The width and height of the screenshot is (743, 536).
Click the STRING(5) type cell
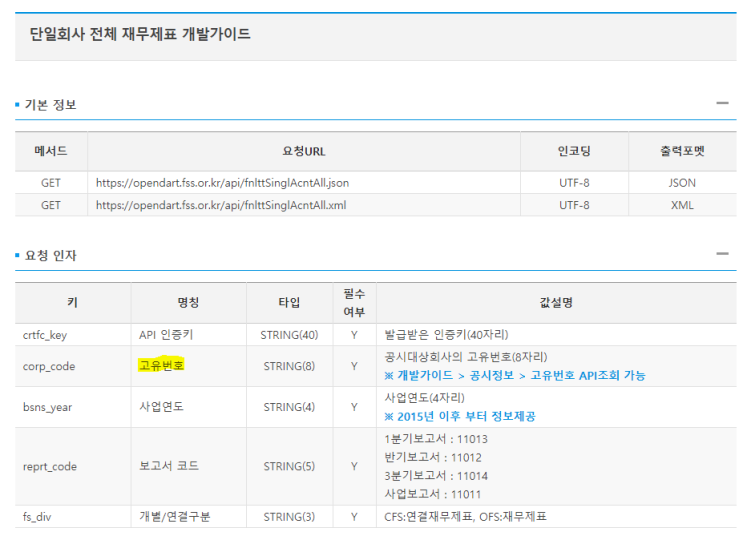point(289,466)
